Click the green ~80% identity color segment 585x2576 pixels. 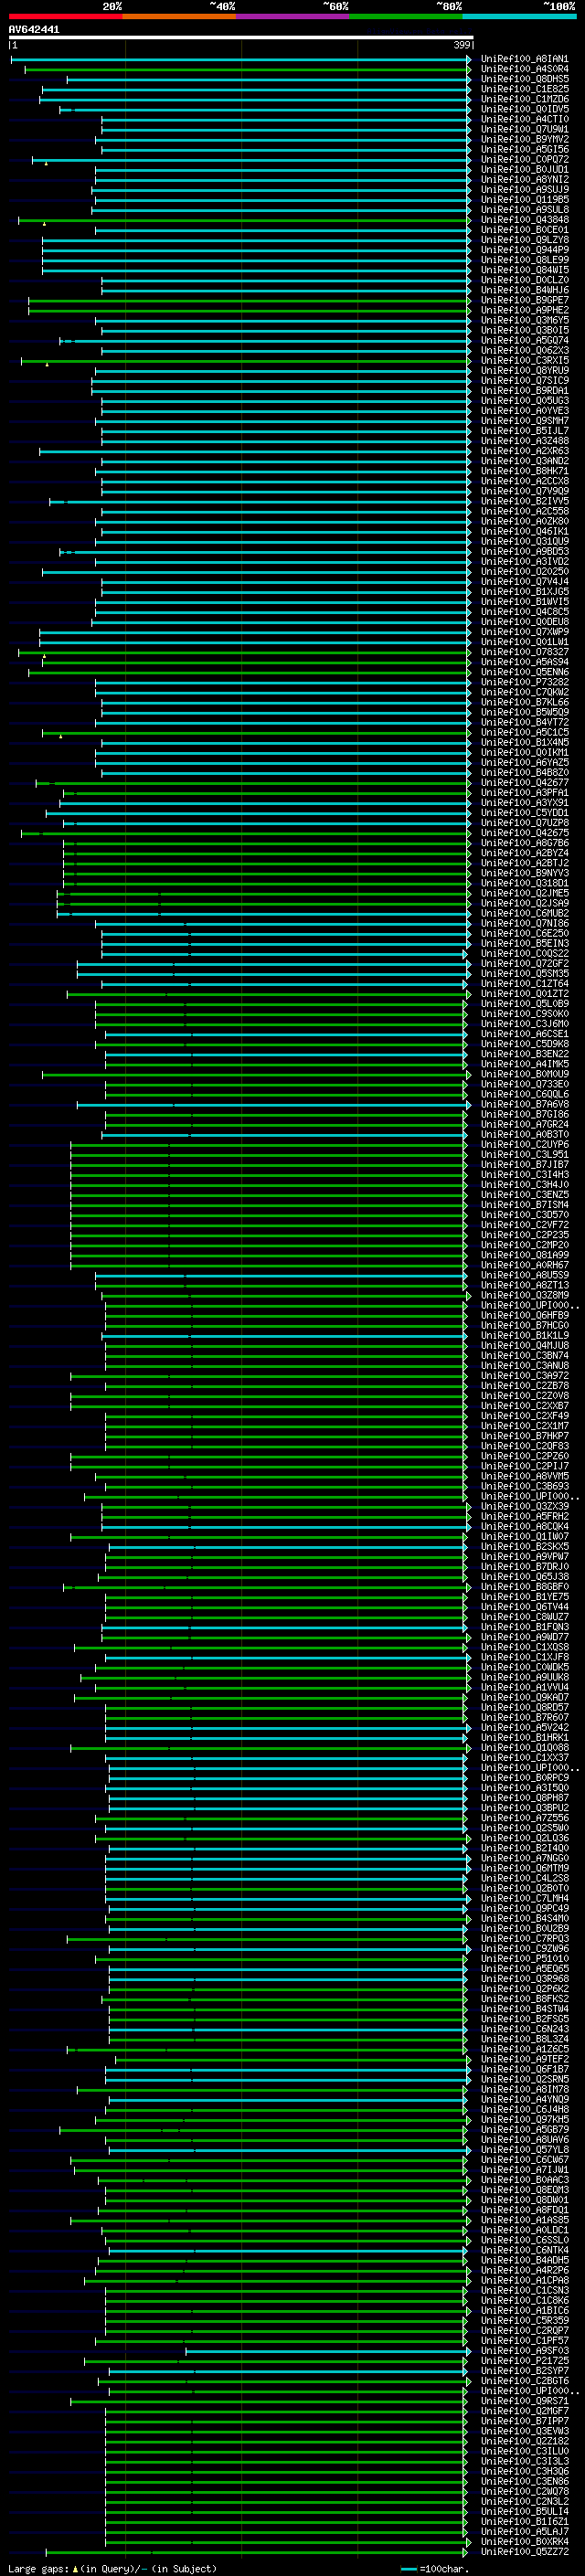[x=406, y=16]
